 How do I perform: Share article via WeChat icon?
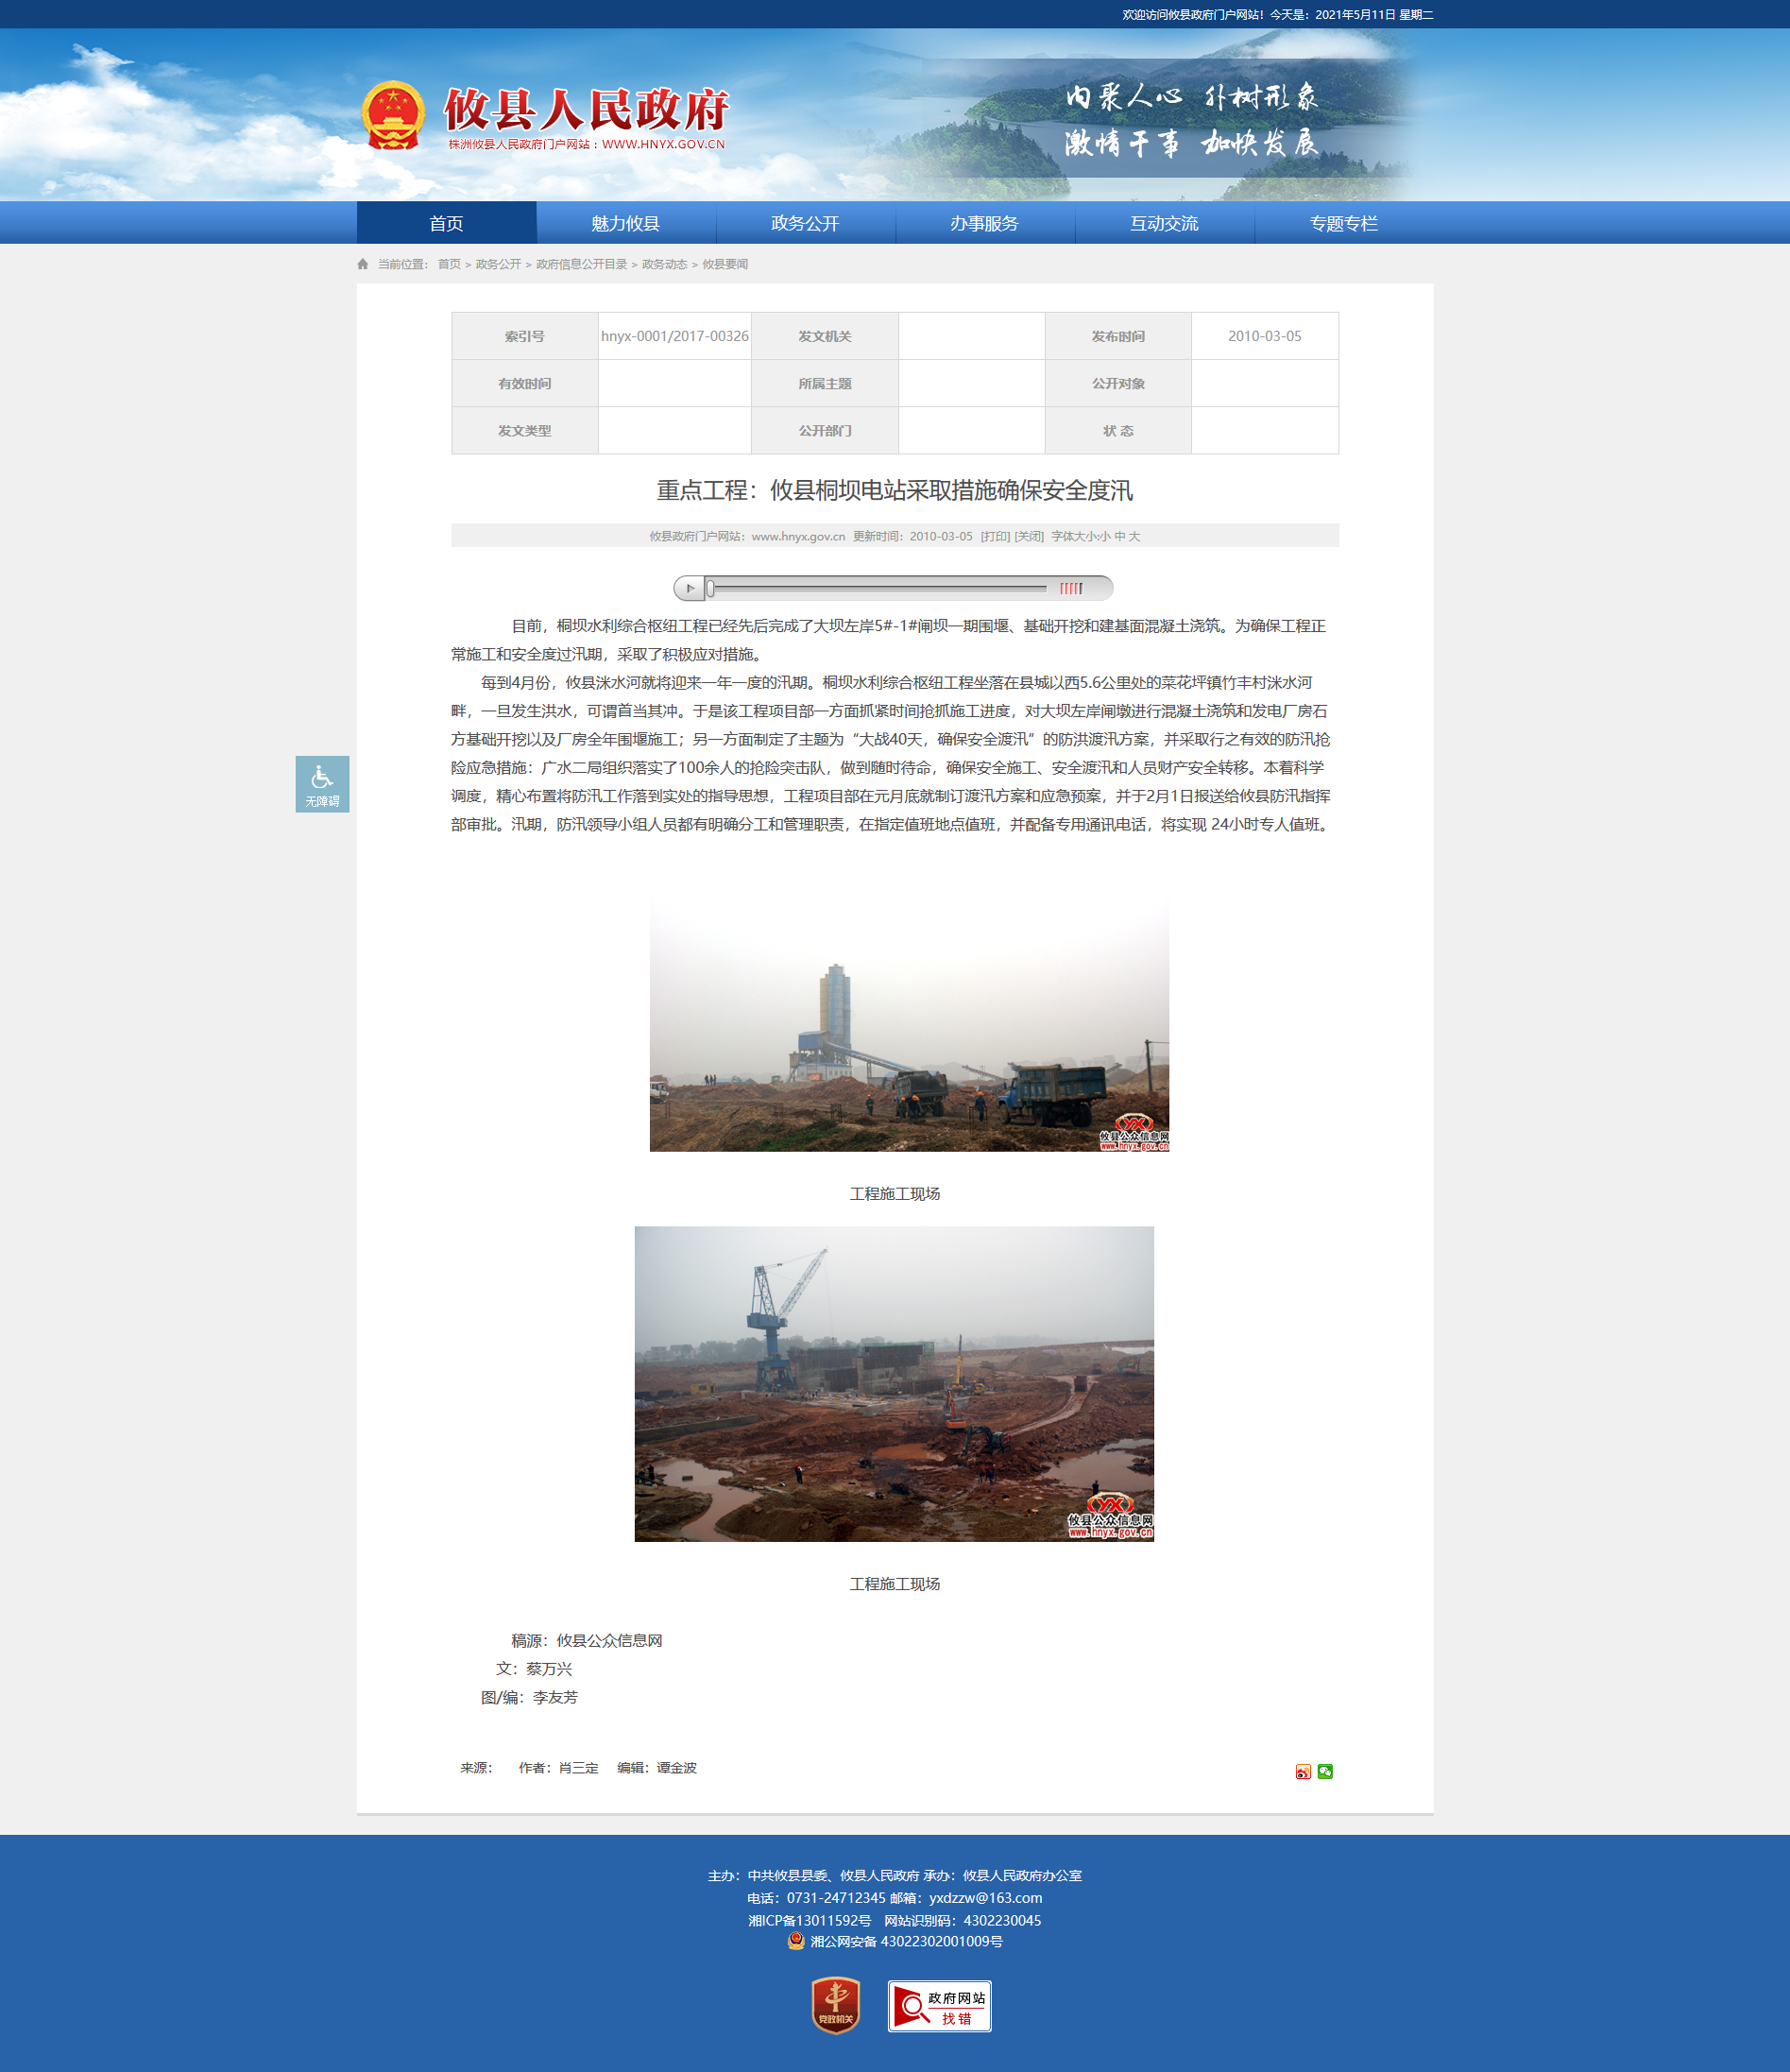[1325, 1771]
